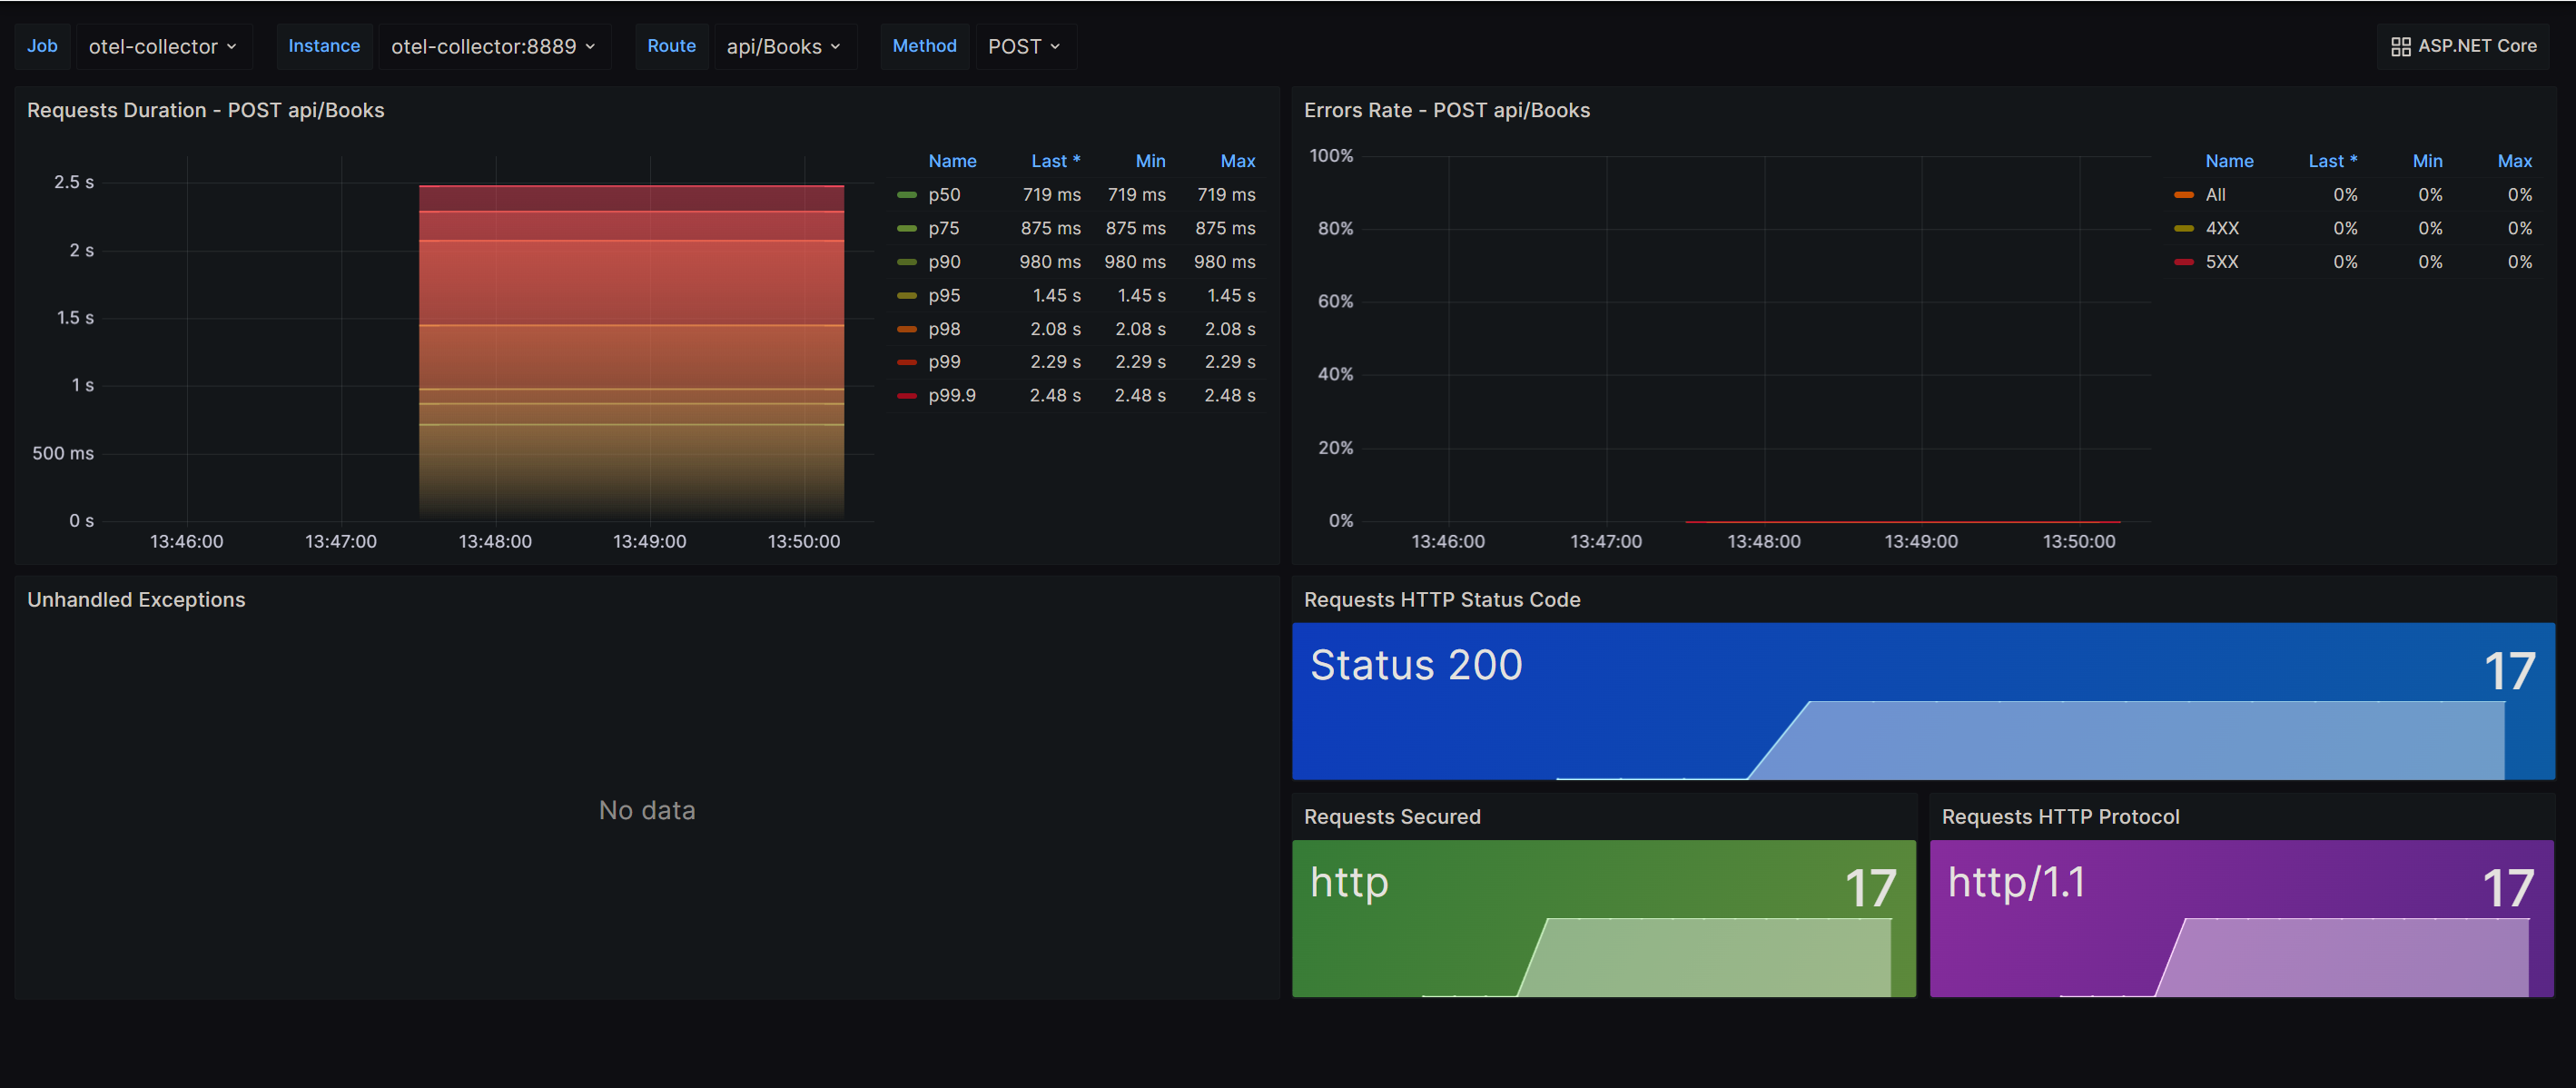Screen dimensions: 2576x1088
Task: Expand the Instance otel-collector:8889 dropdown
Action: pos(493,47)
